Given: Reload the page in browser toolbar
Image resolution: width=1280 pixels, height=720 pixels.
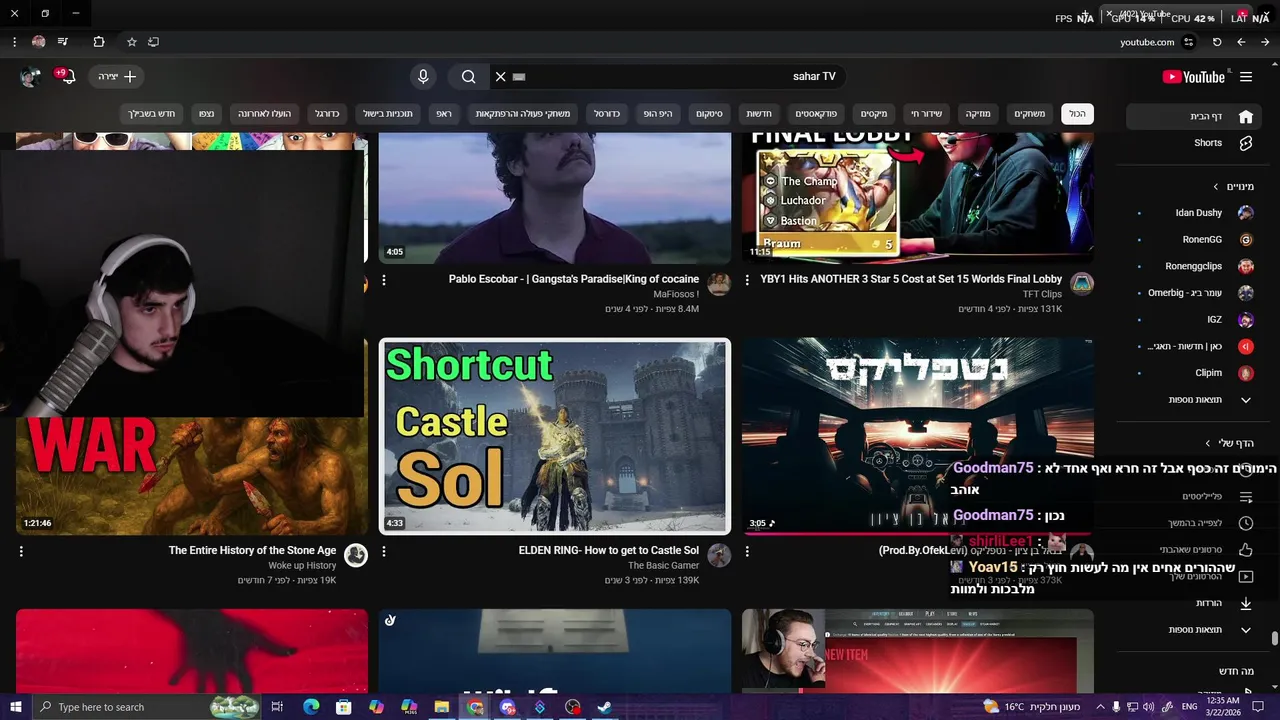Looking at the screenshot, I should (1217, 42).
